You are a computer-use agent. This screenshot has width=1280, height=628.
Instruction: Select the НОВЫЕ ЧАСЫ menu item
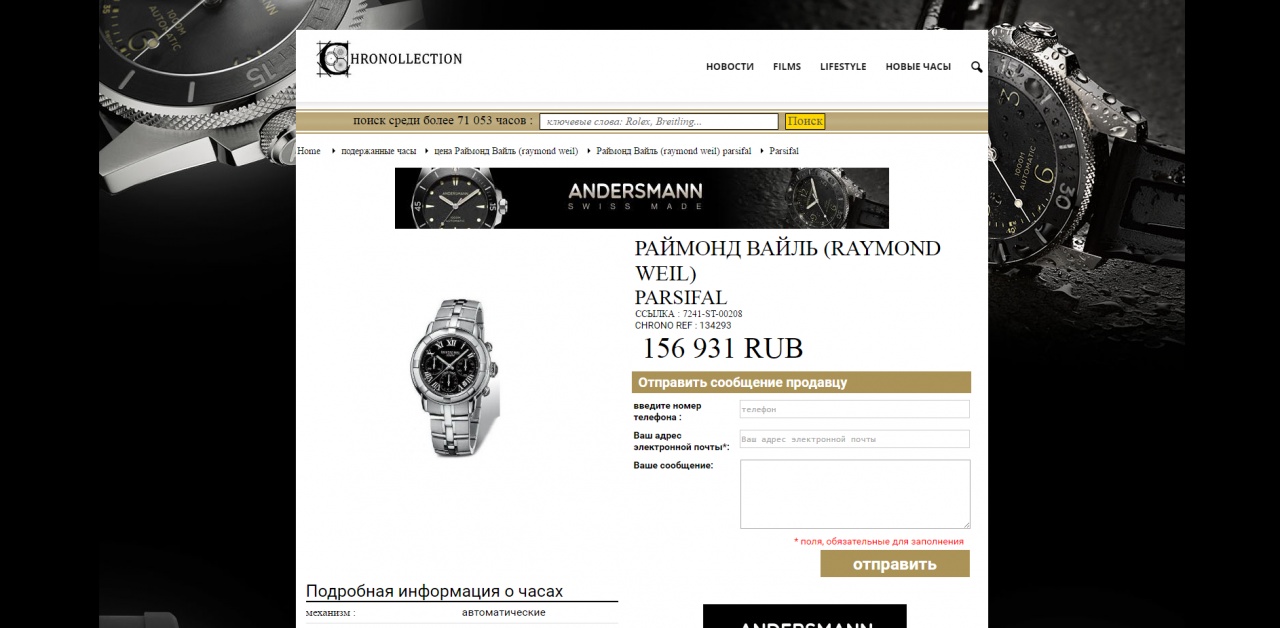[x=918, y=67]
